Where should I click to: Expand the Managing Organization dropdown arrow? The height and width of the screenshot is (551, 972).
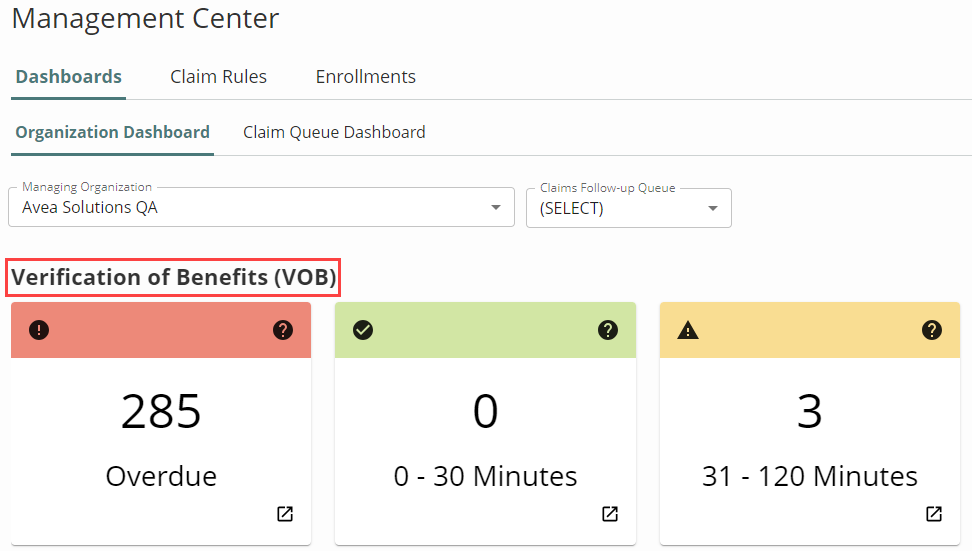(496, 208)
